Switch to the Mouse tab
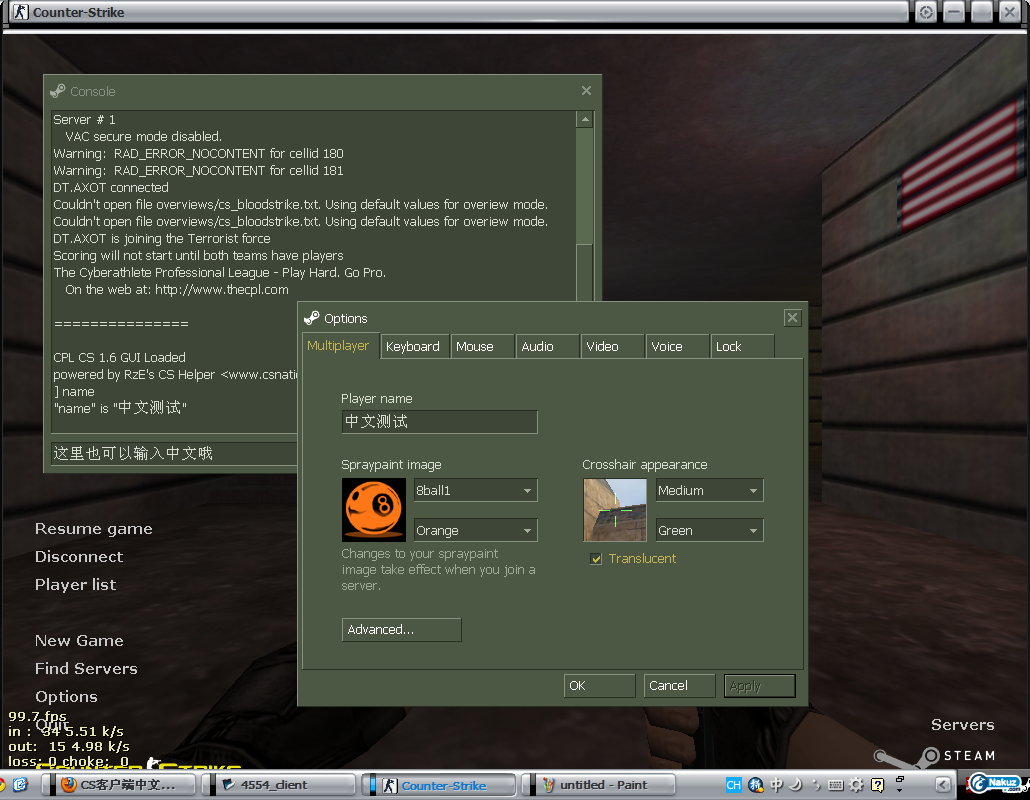This screenshot has width=1030, height=800. (x=481, y=347)
